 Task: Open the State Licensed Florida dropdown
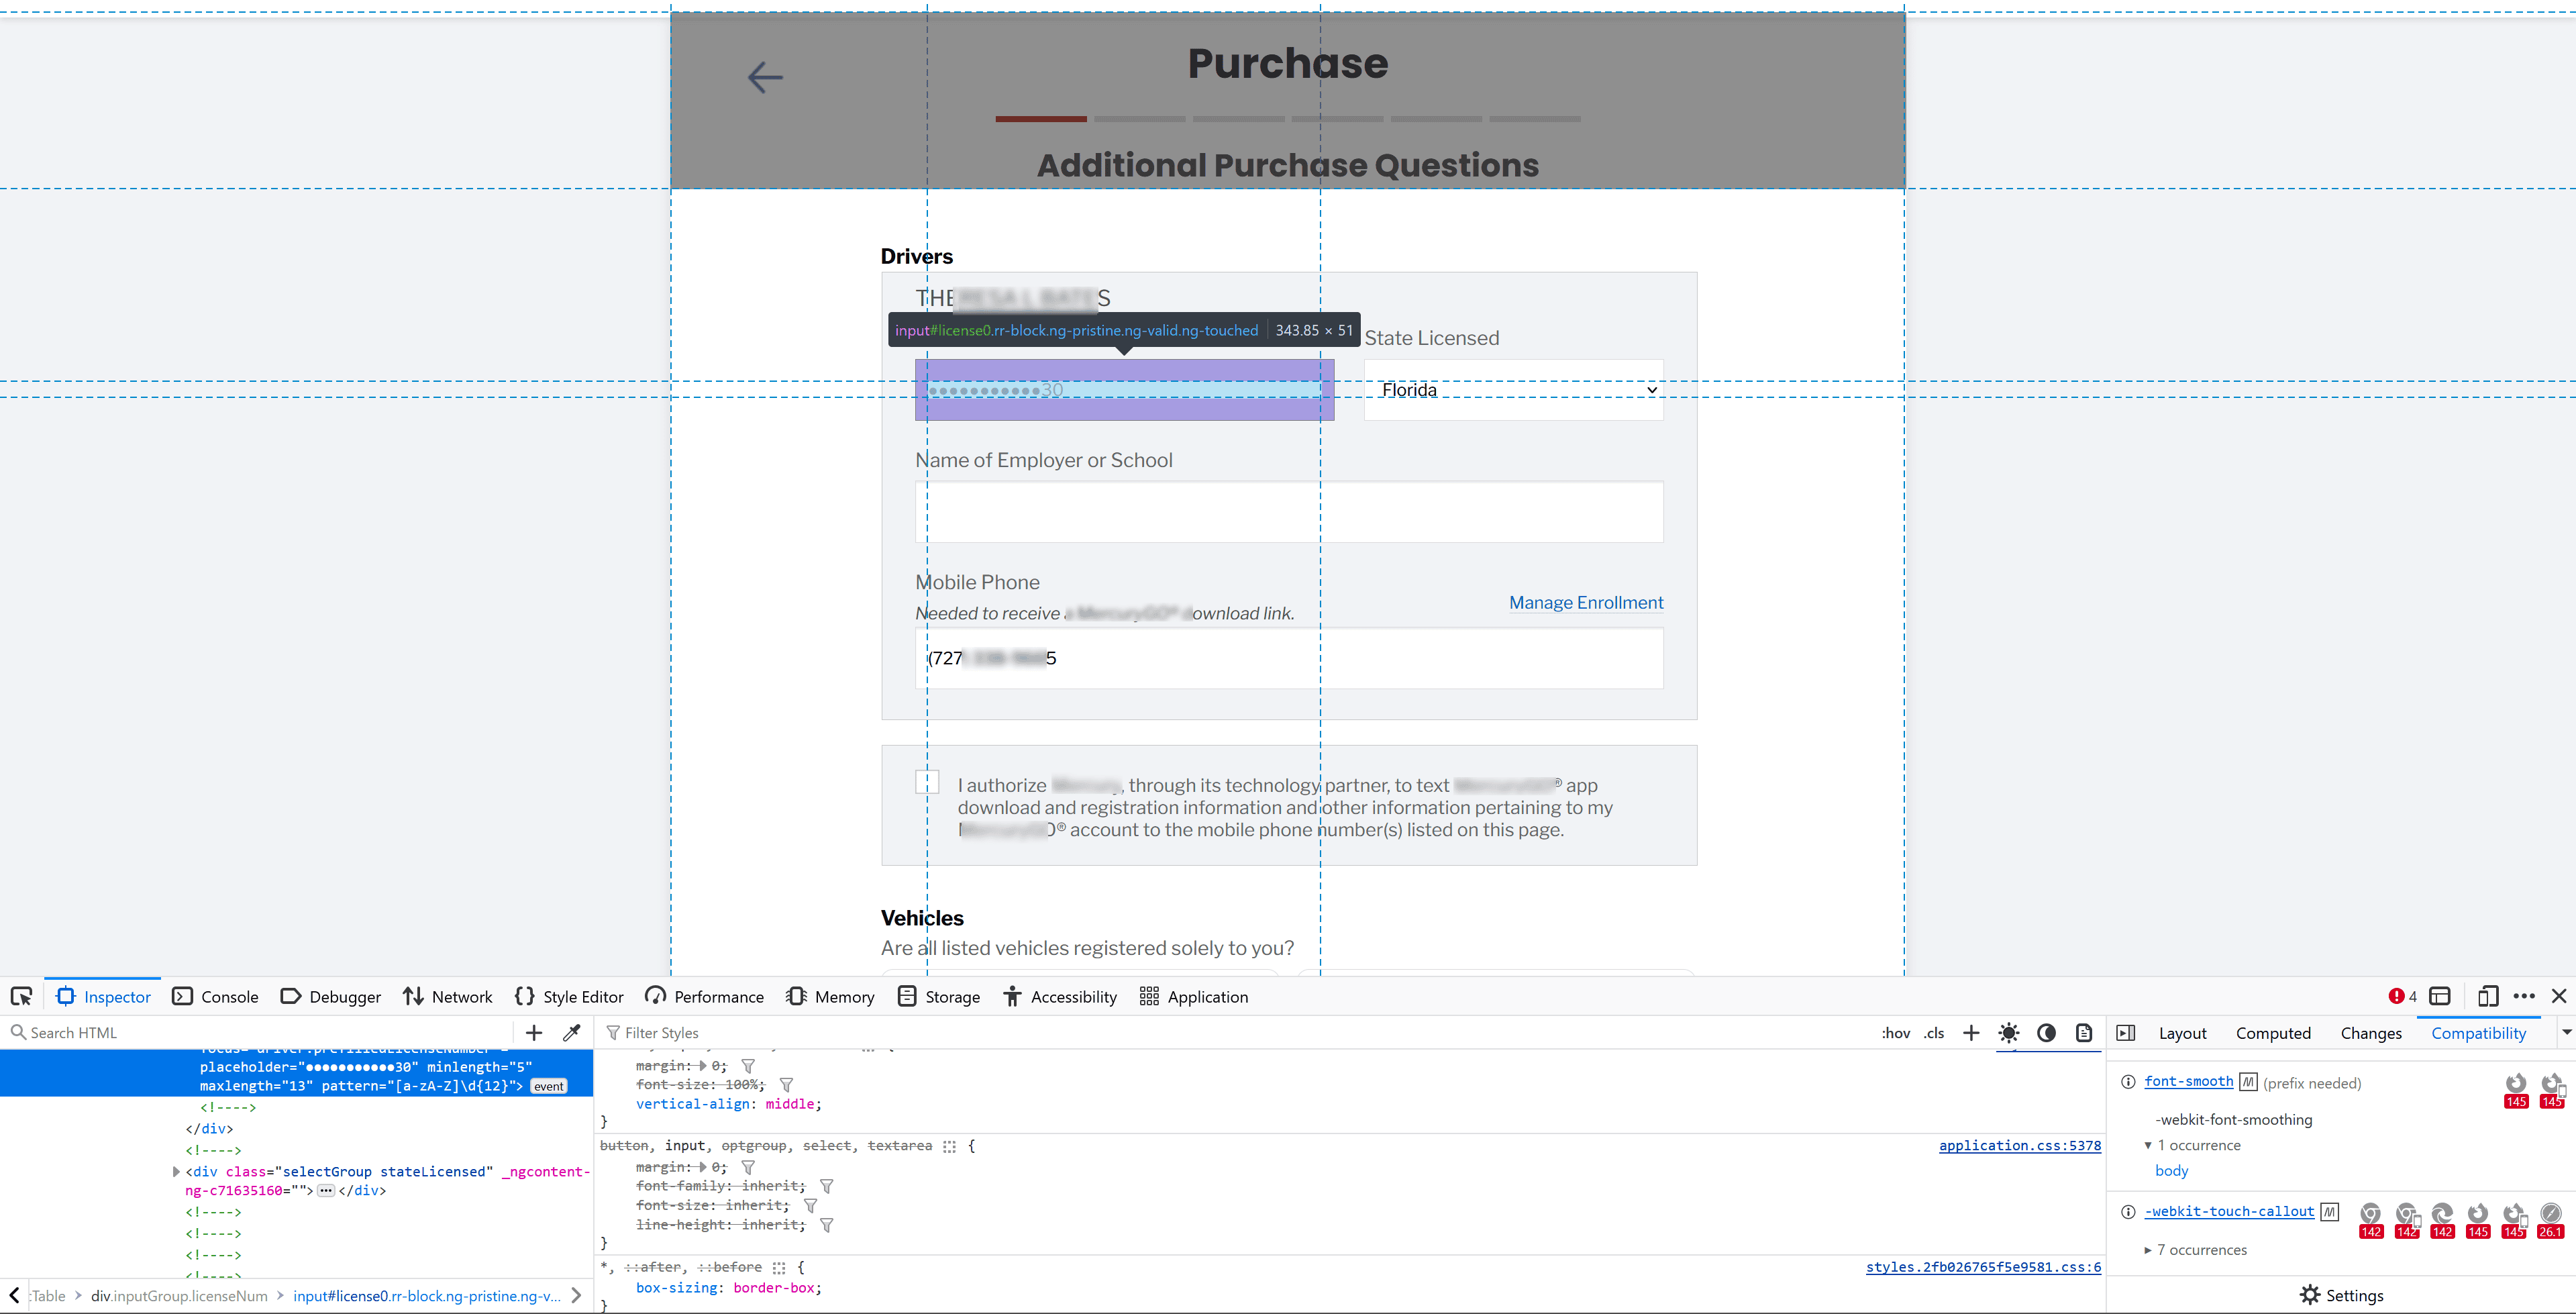[x=1513, y=390]
